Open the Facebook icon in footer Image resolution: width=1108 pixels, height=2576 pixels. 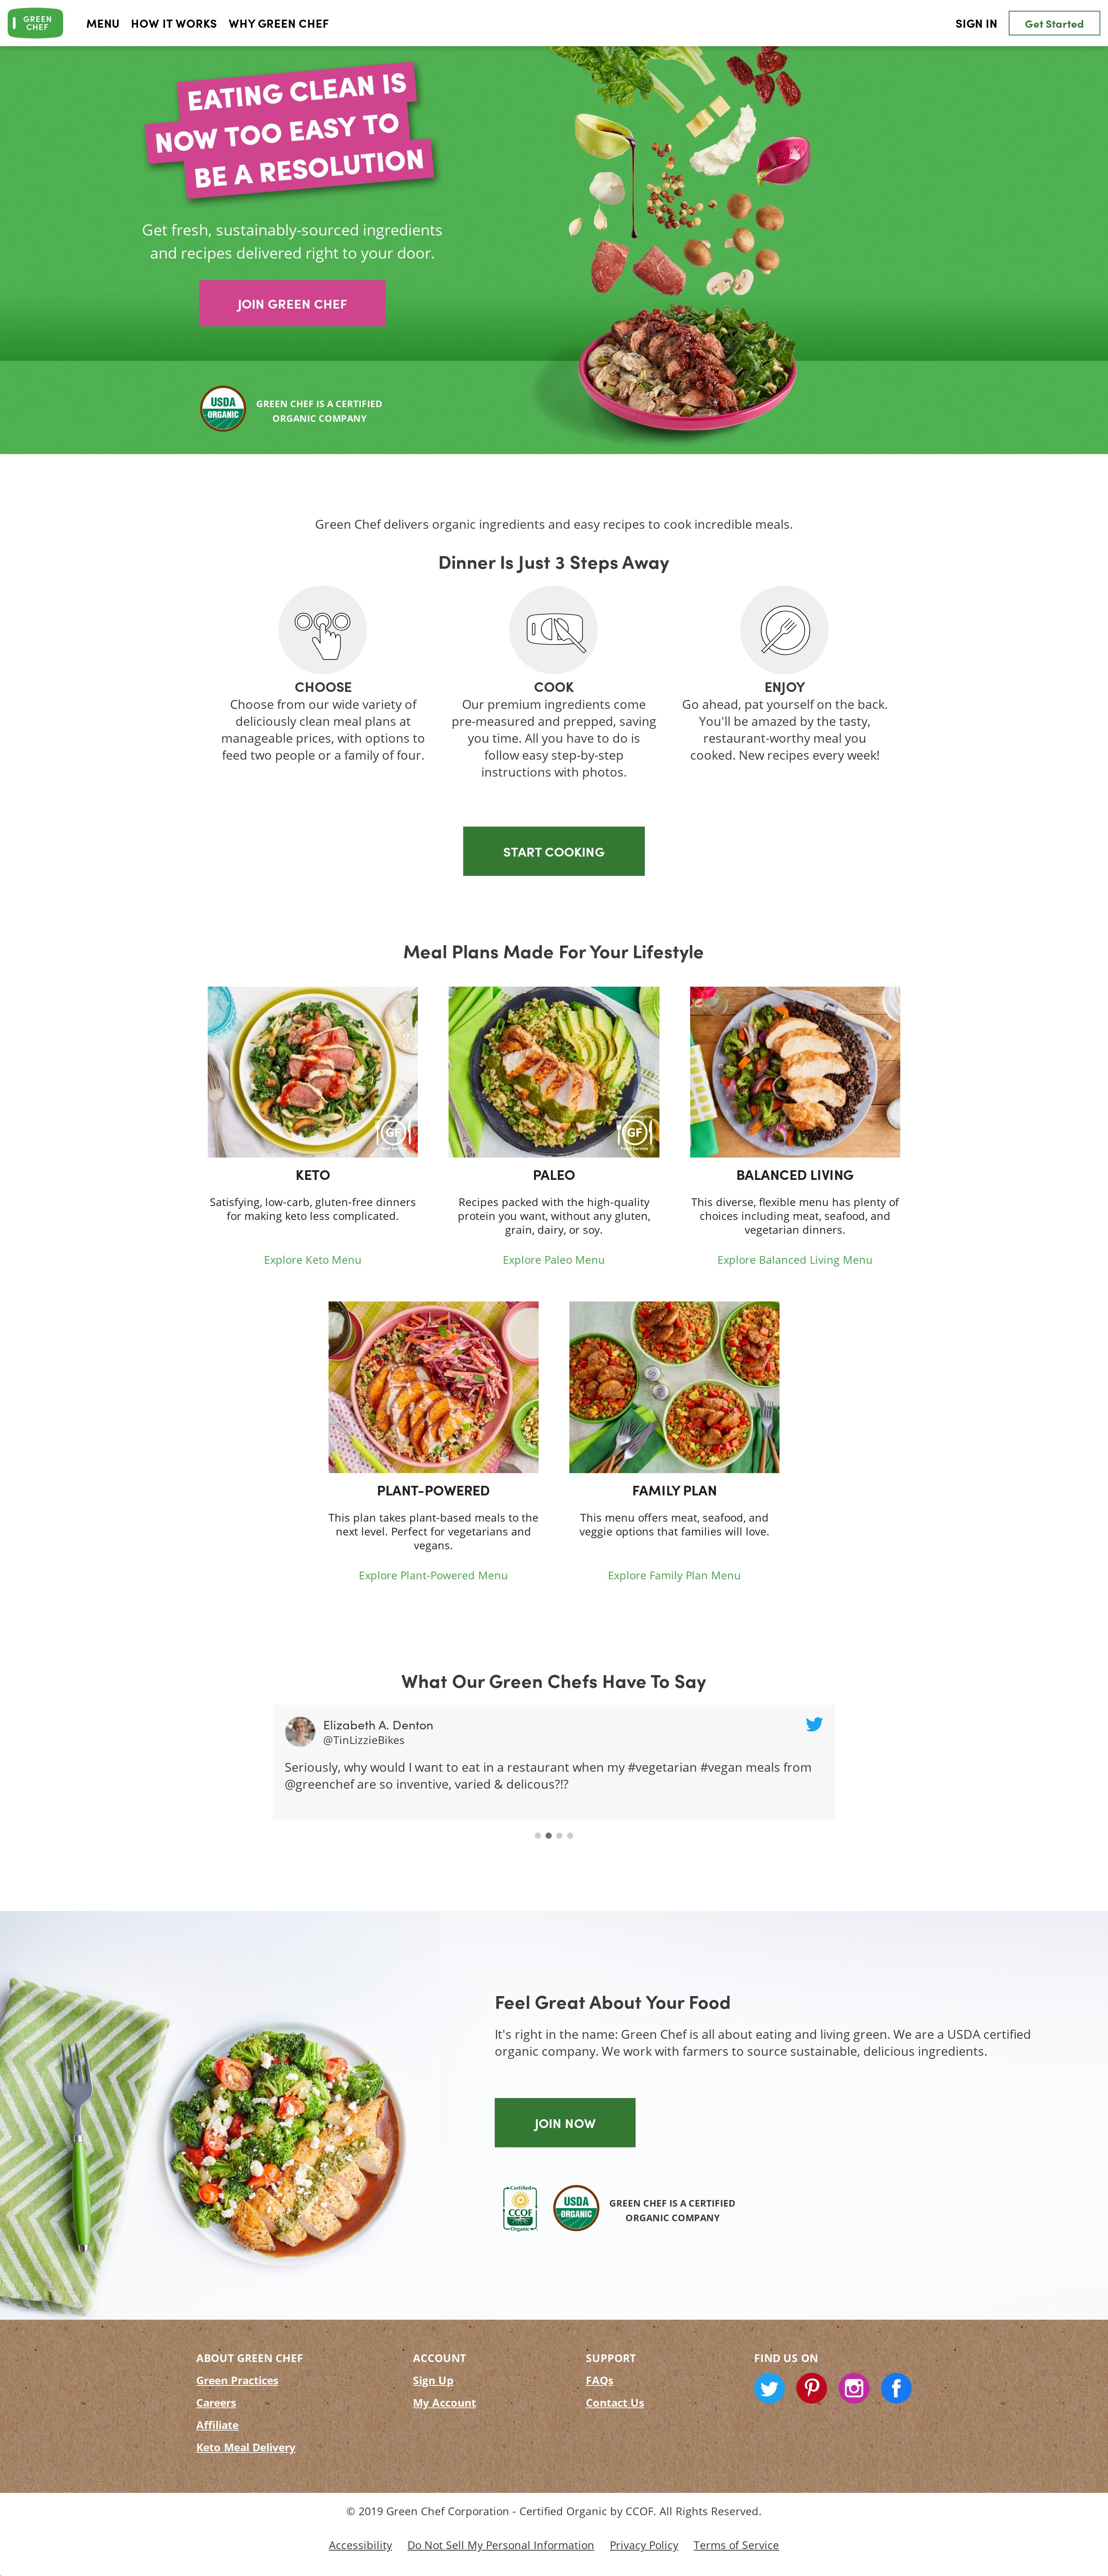pos(896,2388)
